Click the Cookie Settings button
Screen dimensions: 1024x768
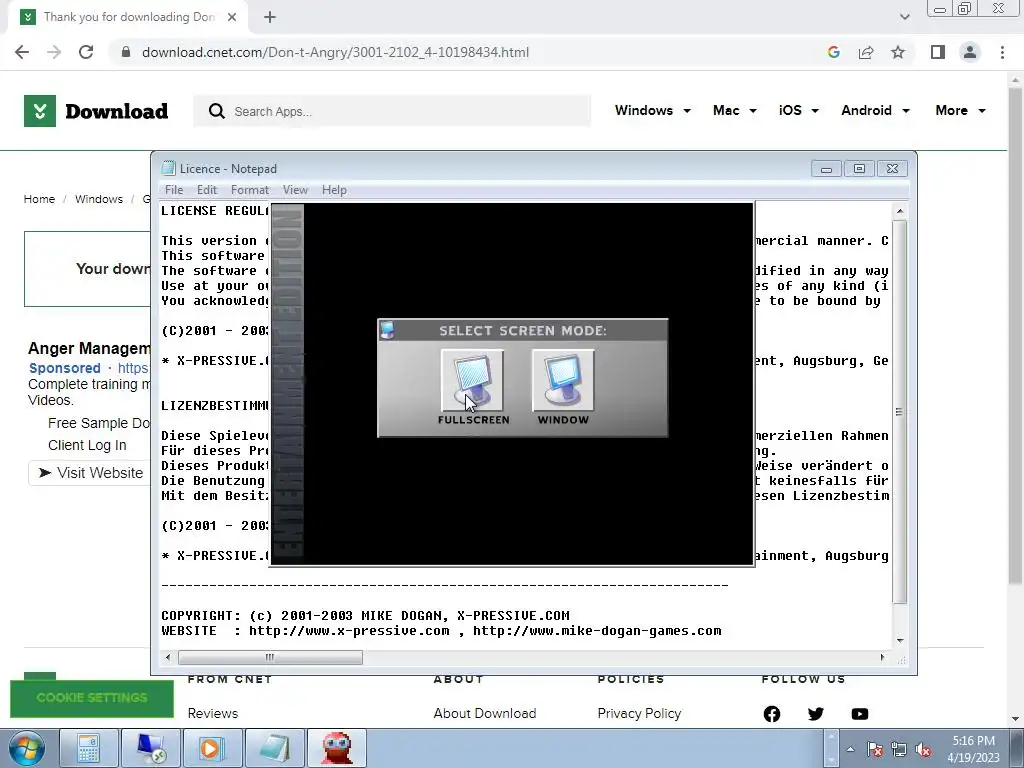click(92, 698)
